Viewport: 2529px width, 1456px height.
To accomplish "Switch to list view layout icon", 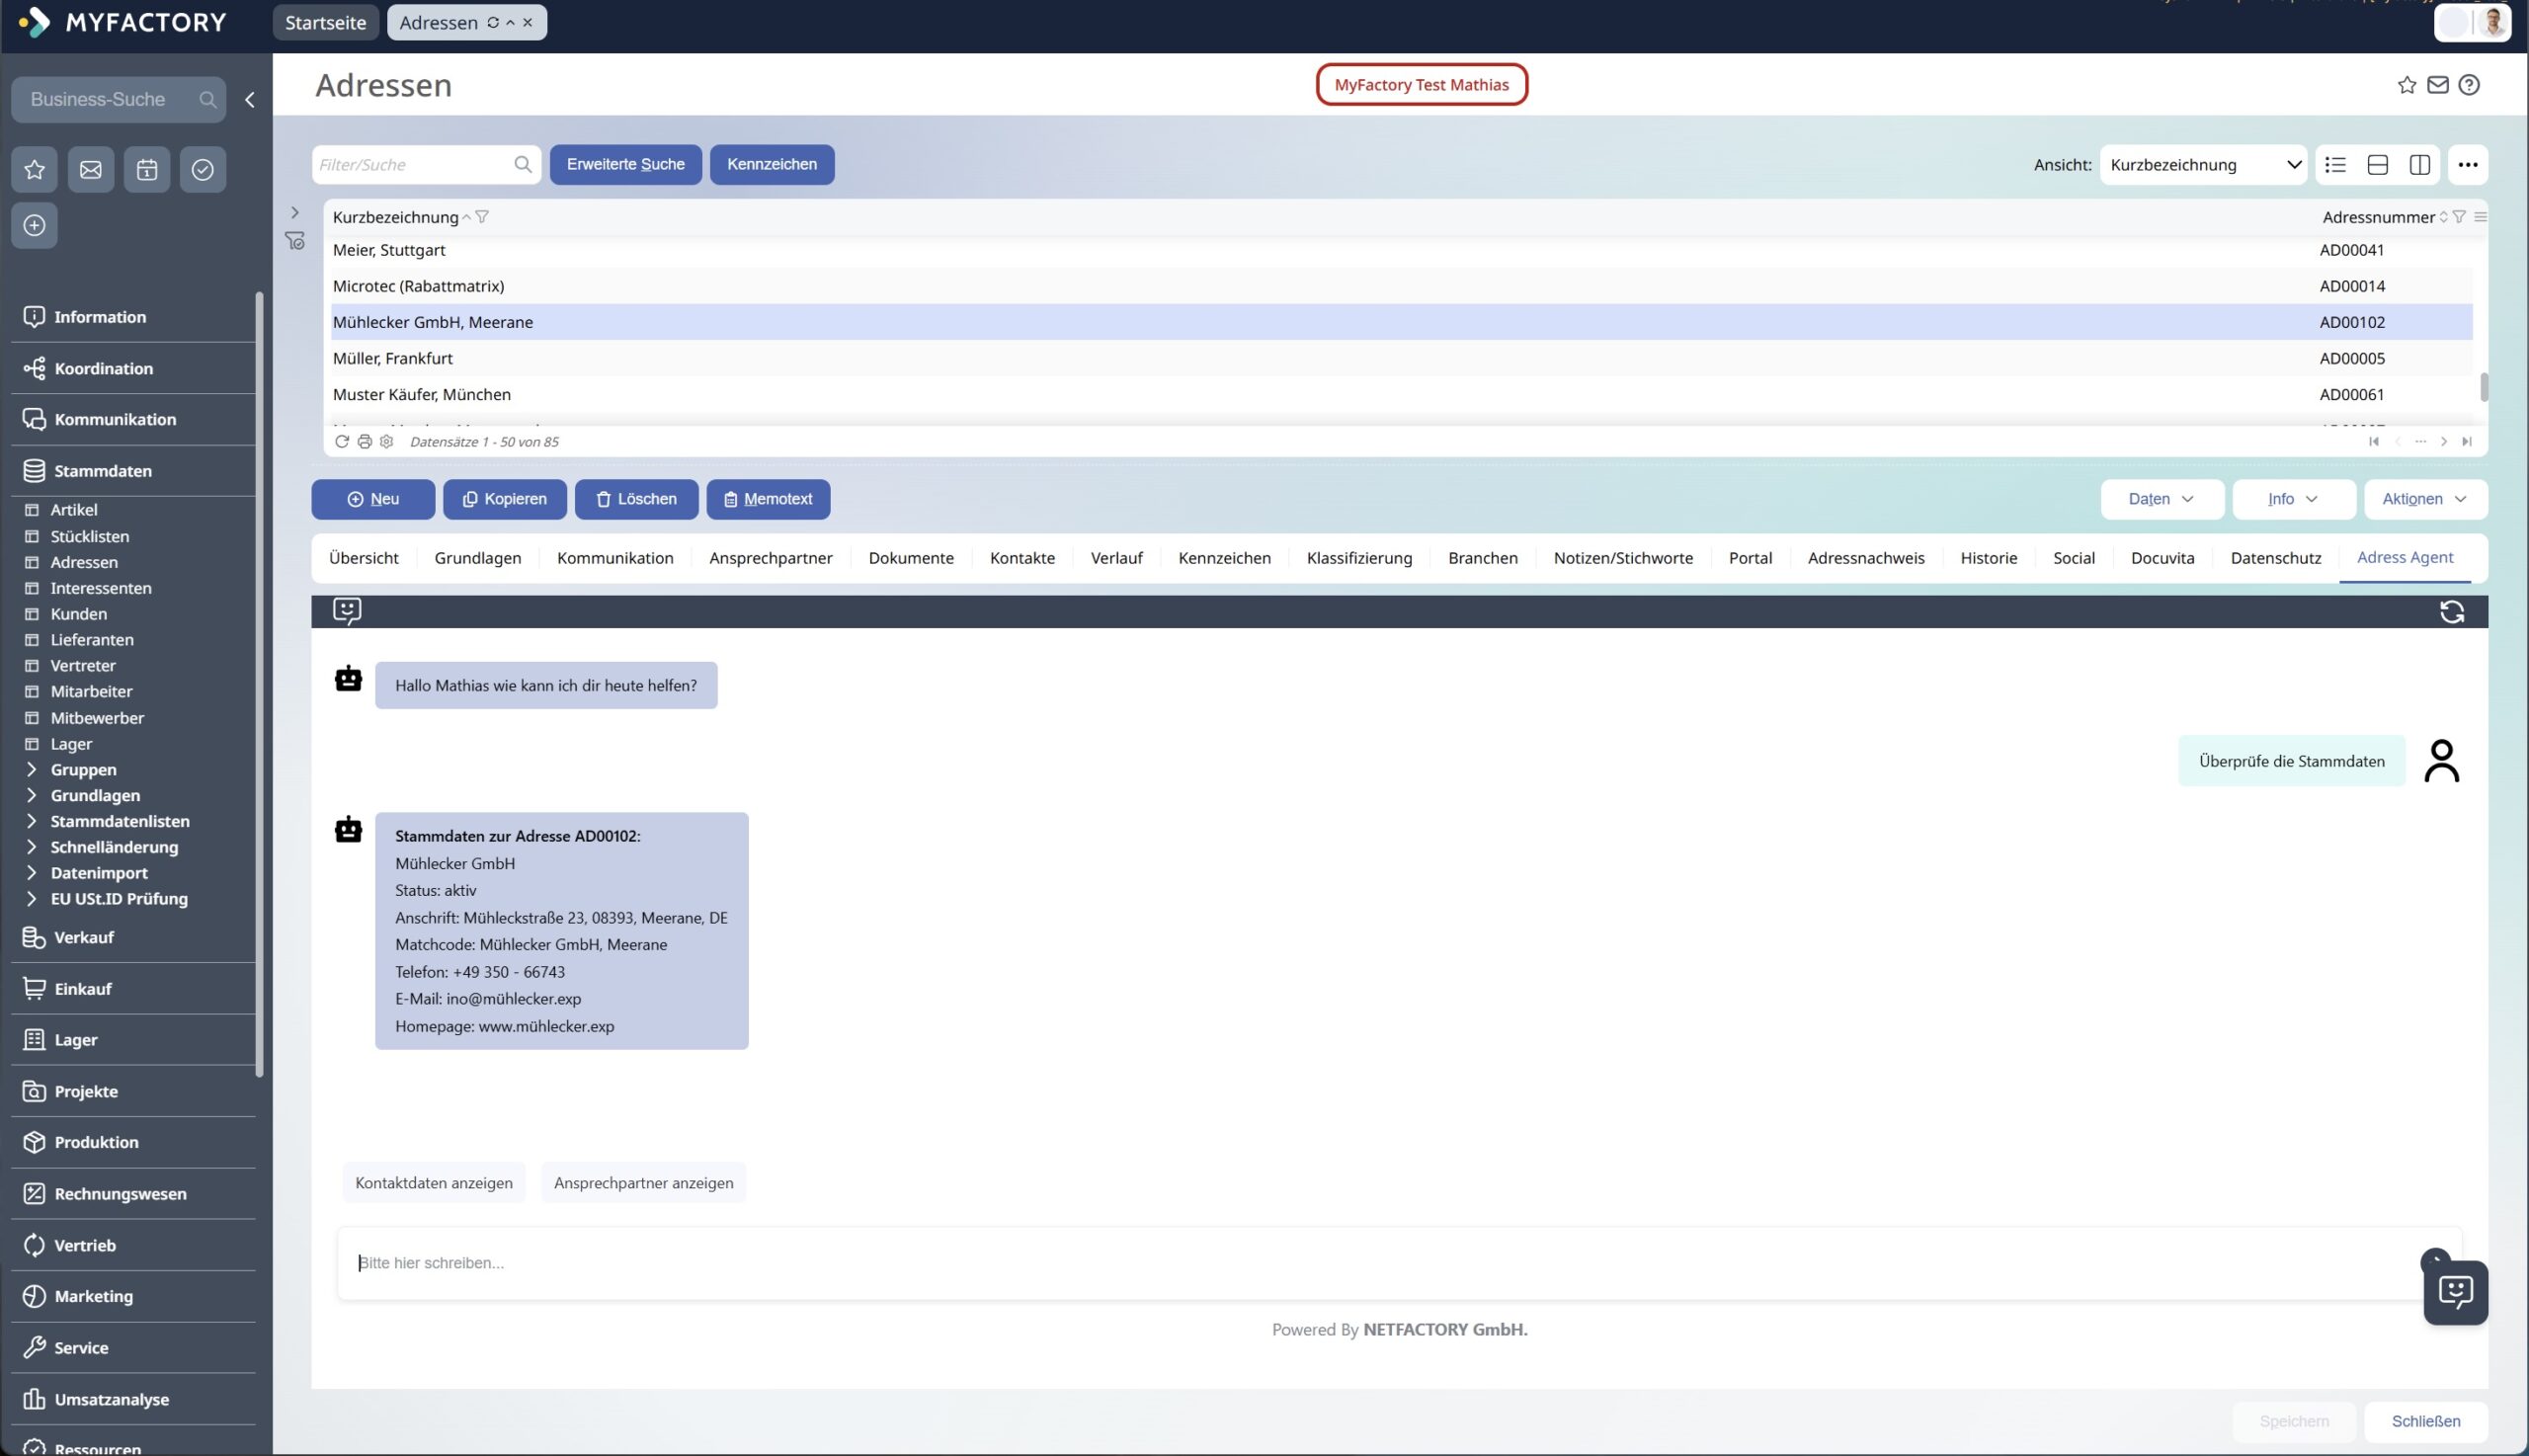I will tap(2335, 165).
